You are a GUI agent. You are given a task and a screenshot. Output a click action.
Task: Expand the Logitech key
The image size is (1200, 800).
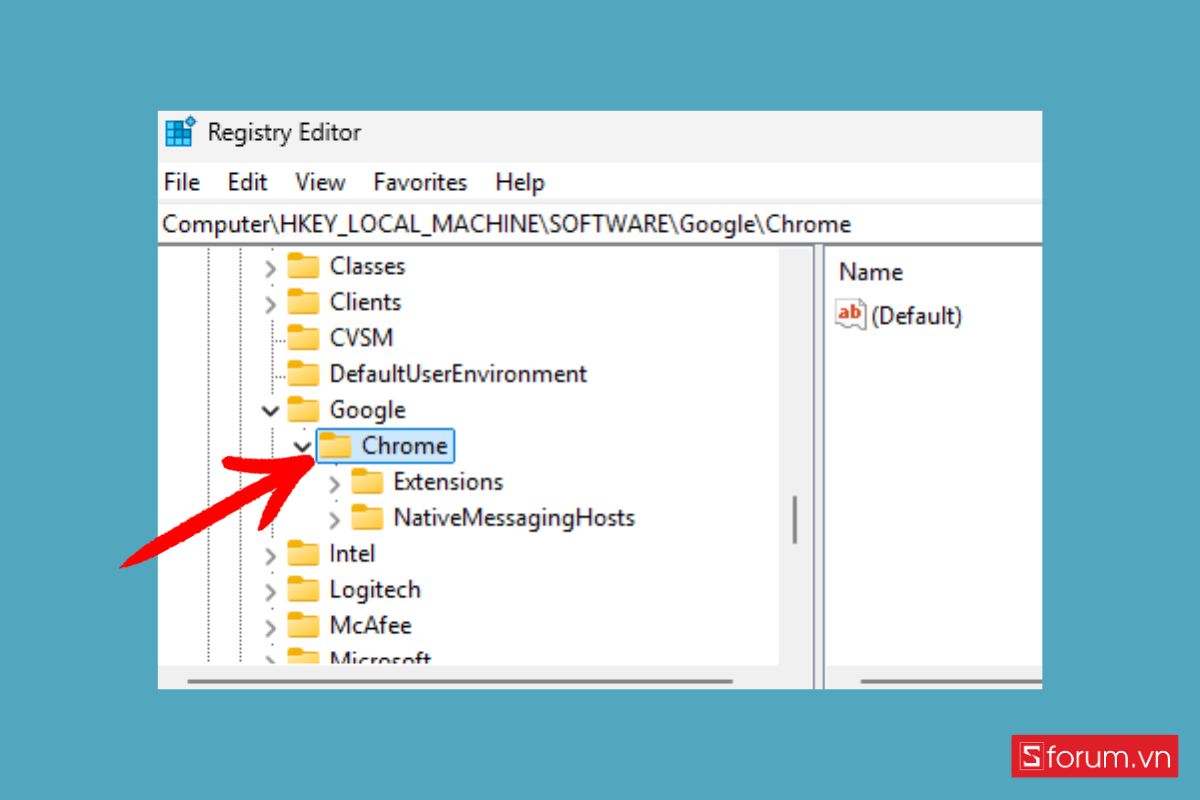pyautogui.click(x=270, y=591)
